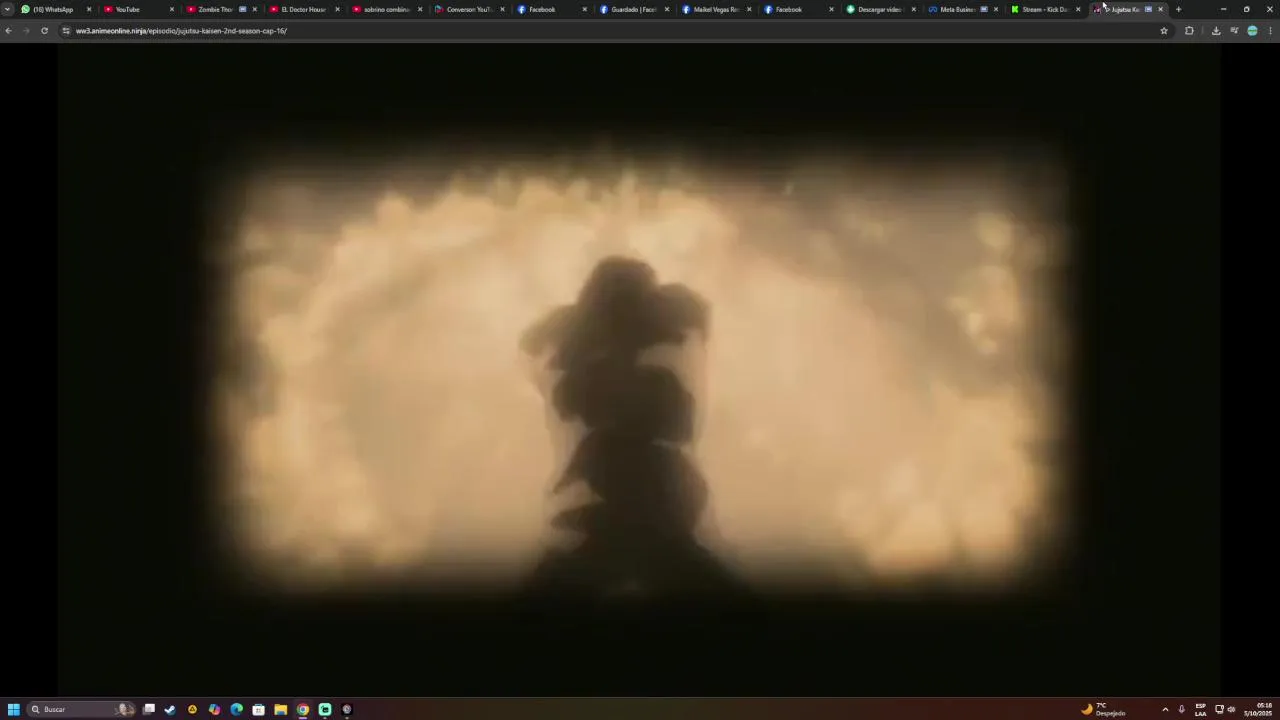Click the microphone icon in system tray
Screen dimensions: 1280x720
pos(1181,709)
